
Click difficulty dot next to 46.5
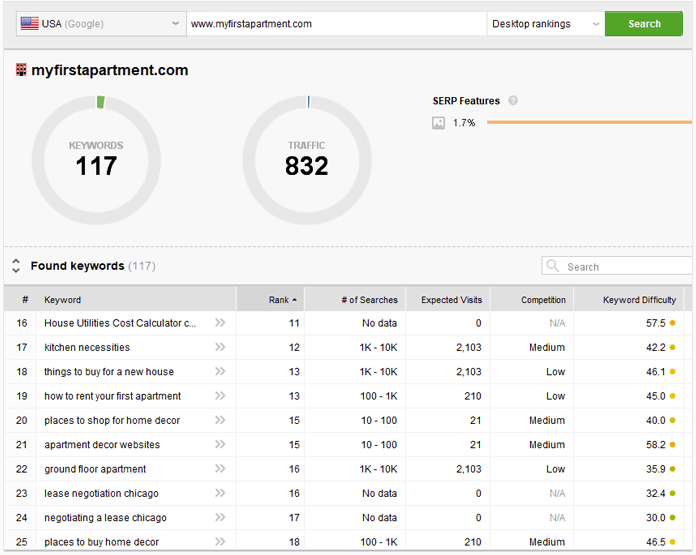click(x=672, y=542)
